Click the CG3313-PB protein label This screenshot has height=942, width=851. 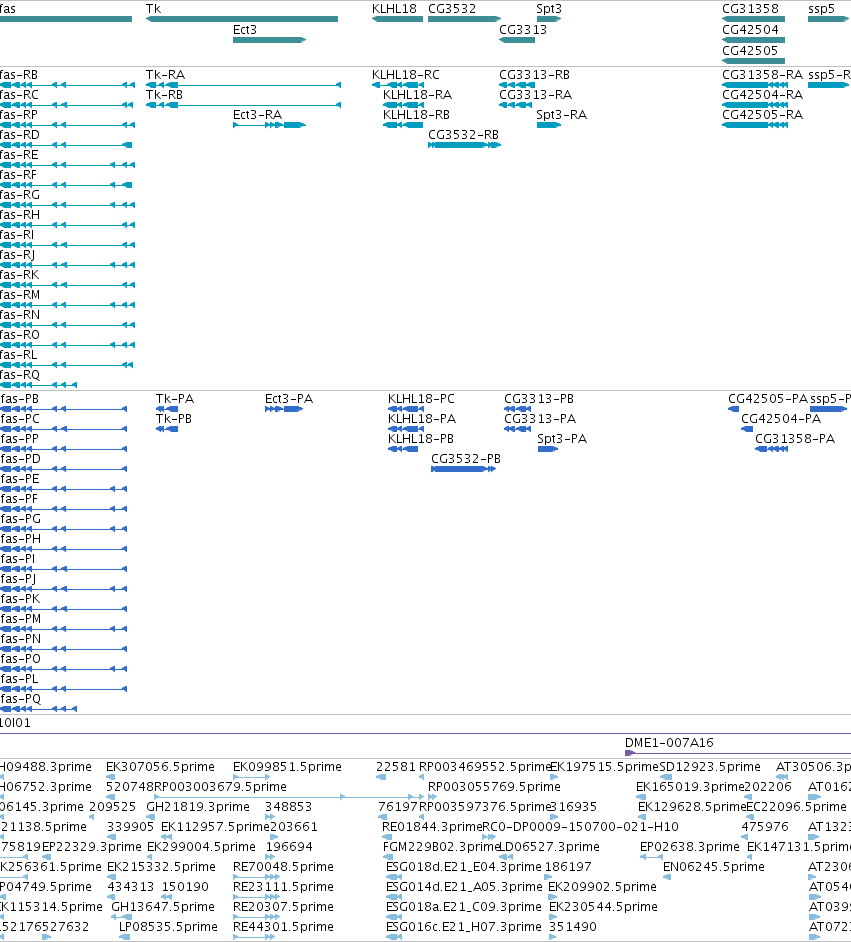click(x=539, y=399)
